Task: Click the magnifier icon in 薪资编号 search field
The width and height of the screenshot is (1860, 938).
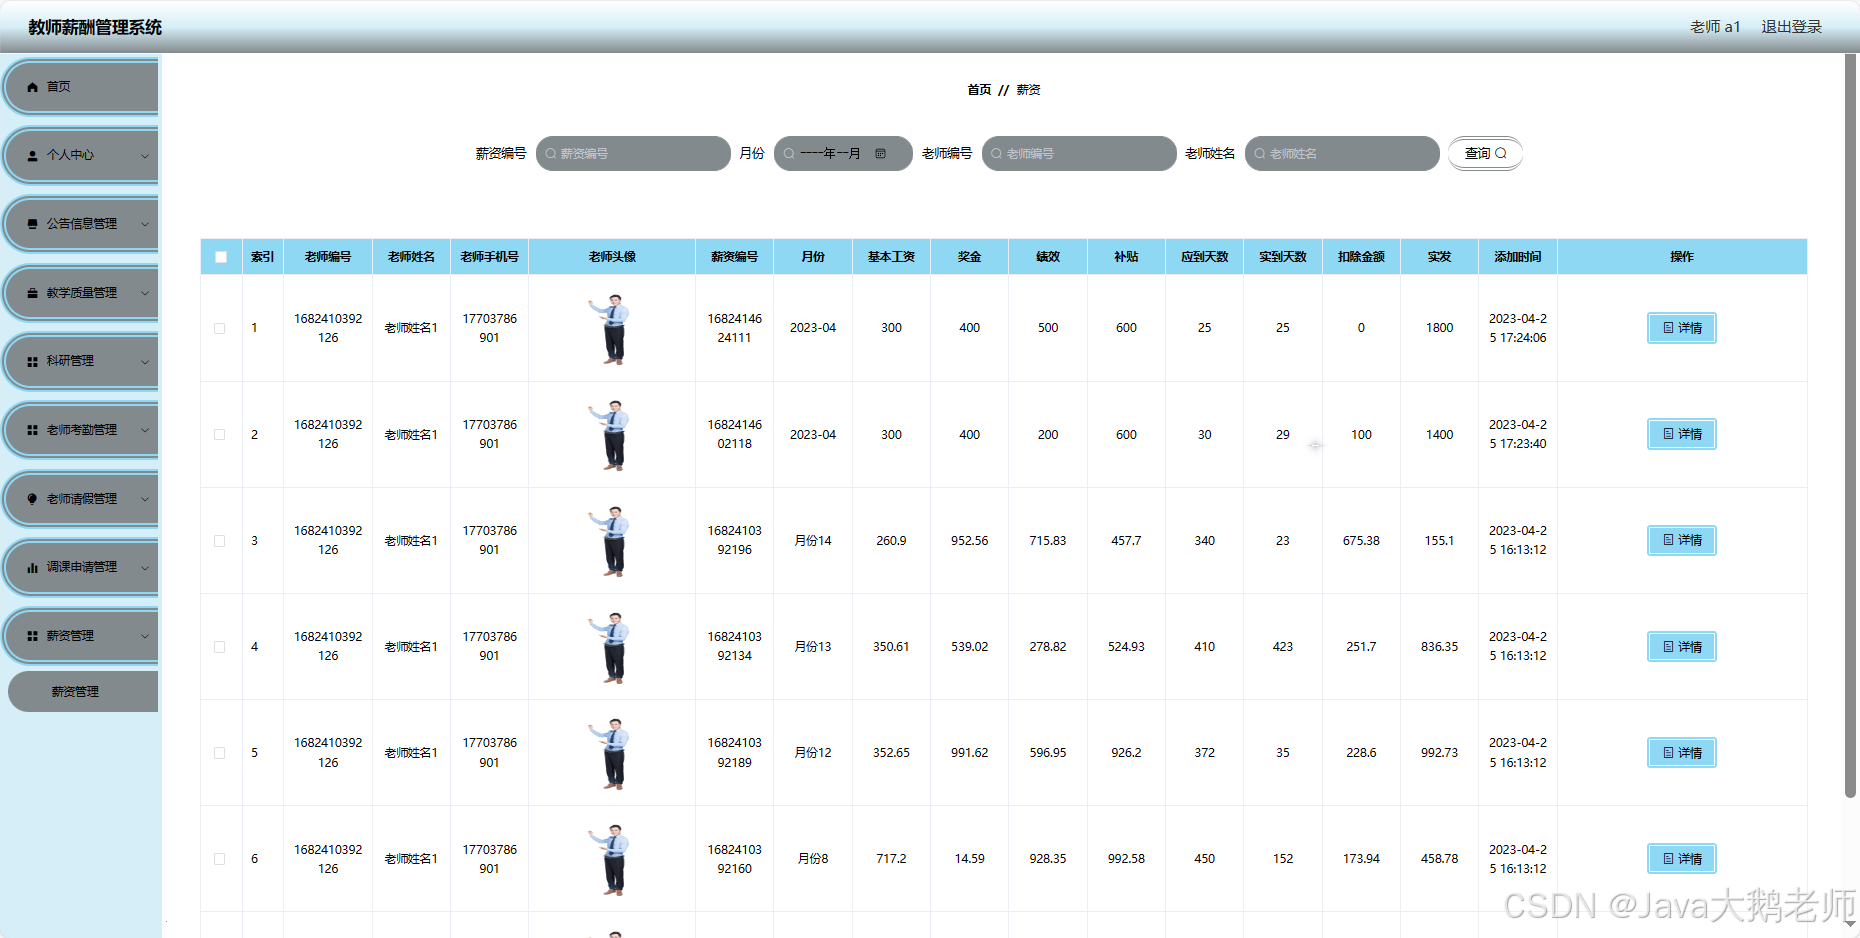Action: (551, 154)
